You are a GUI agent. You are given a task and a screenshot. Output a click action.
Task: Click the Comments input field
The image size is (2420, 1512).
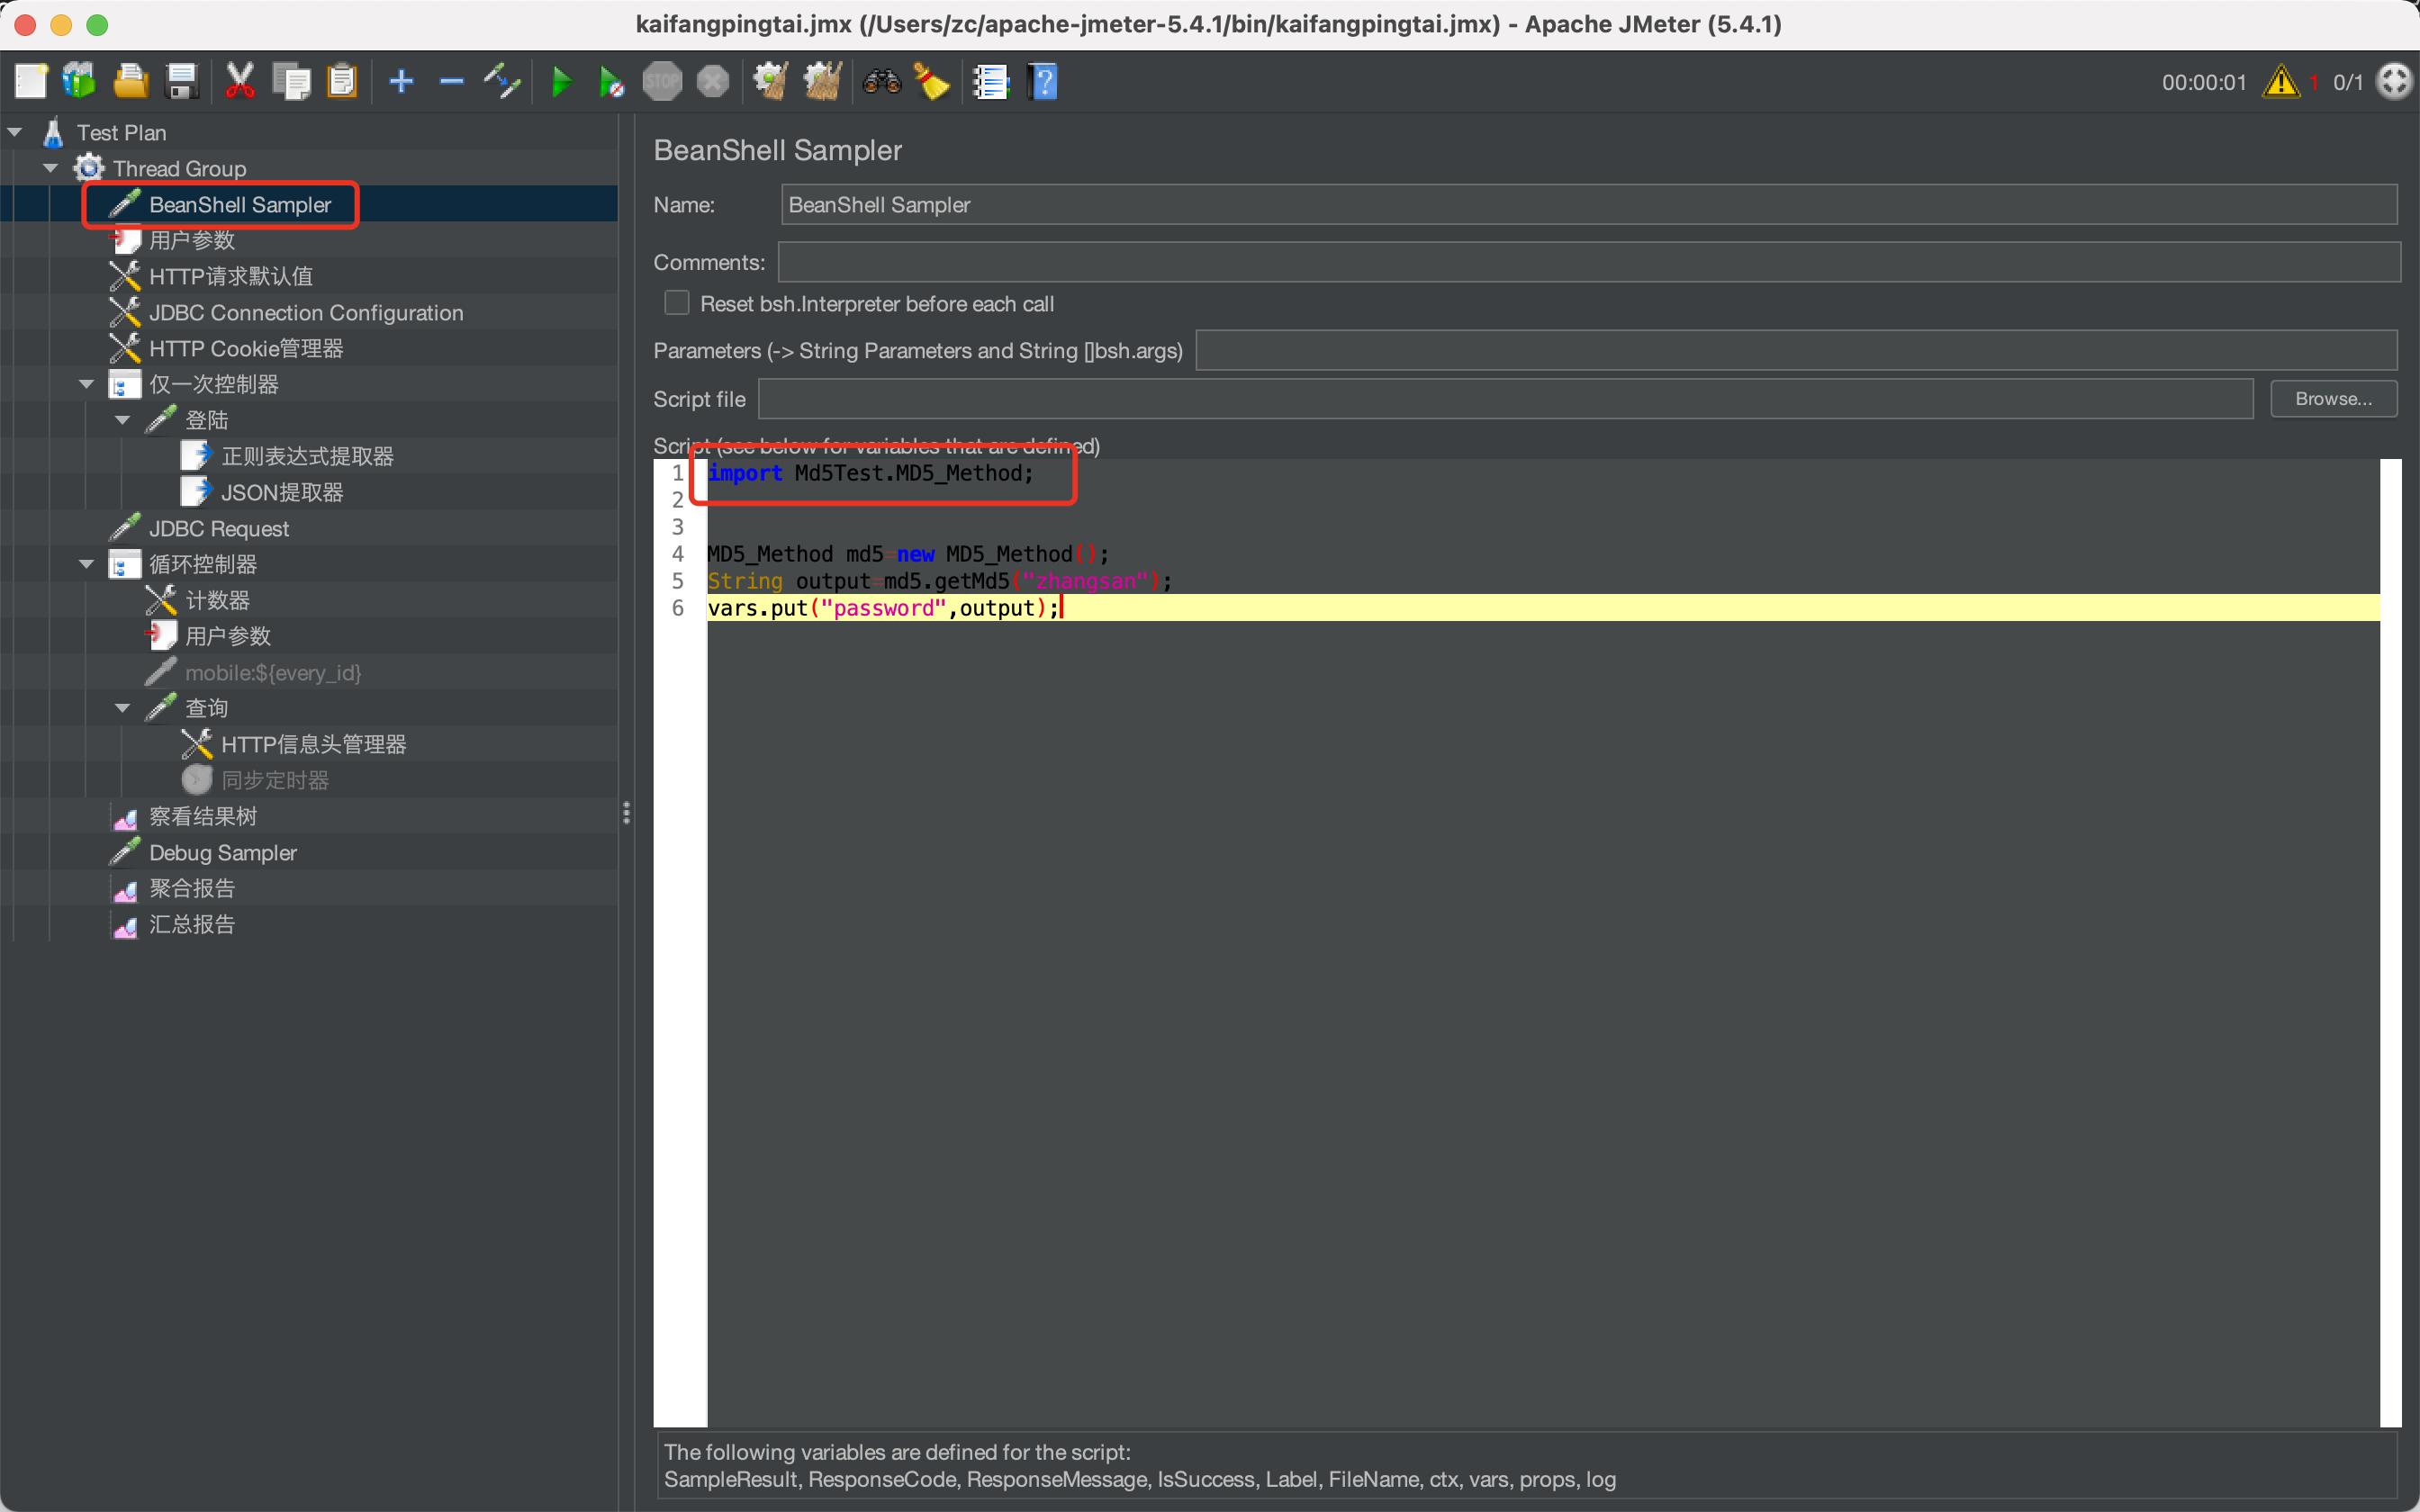1589,262
